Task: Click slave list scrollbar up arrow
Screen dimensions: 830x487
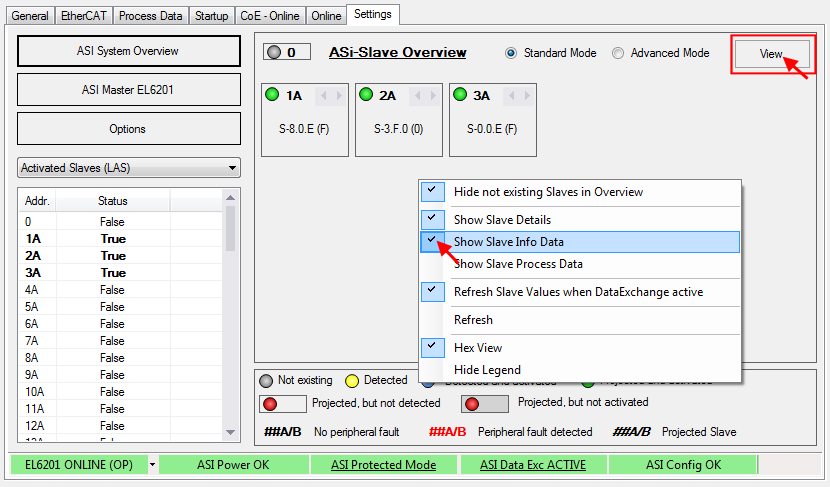Action: (x=230, y=197)
